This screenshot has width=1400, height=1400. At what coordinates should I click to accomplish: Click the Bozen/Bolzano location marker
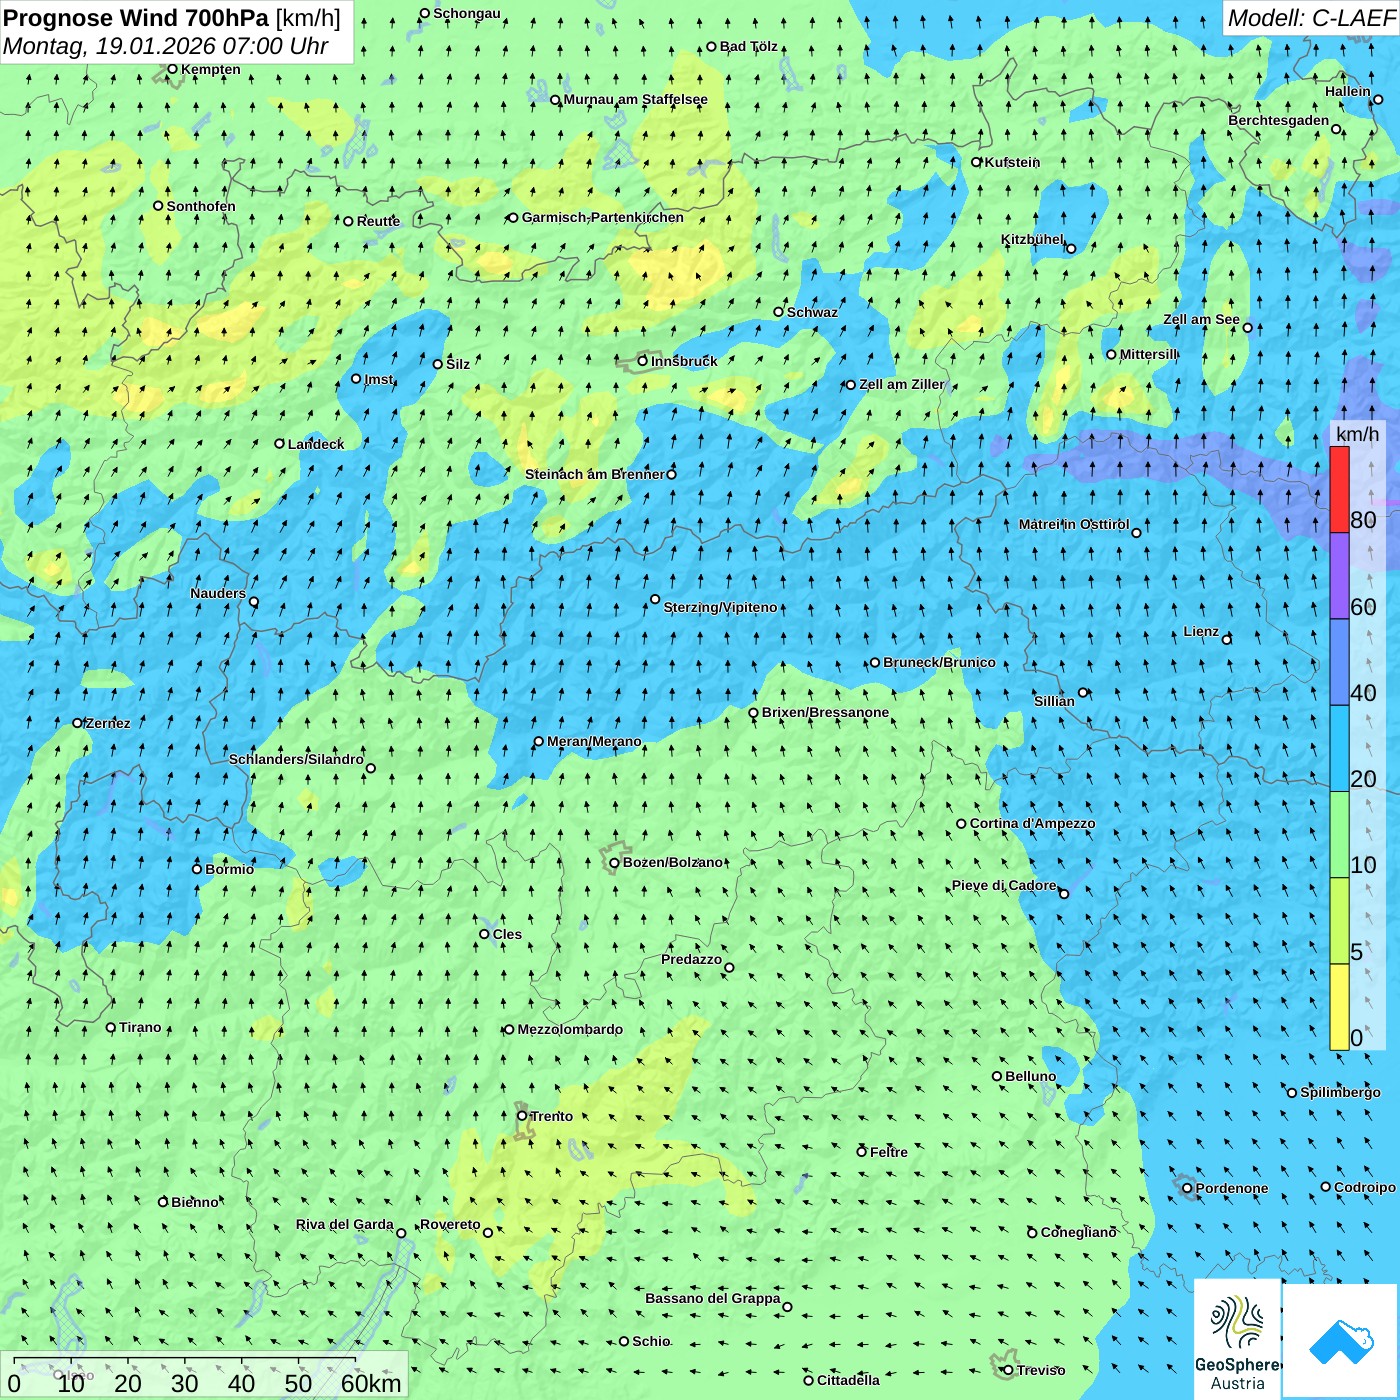tap(614, 863)
